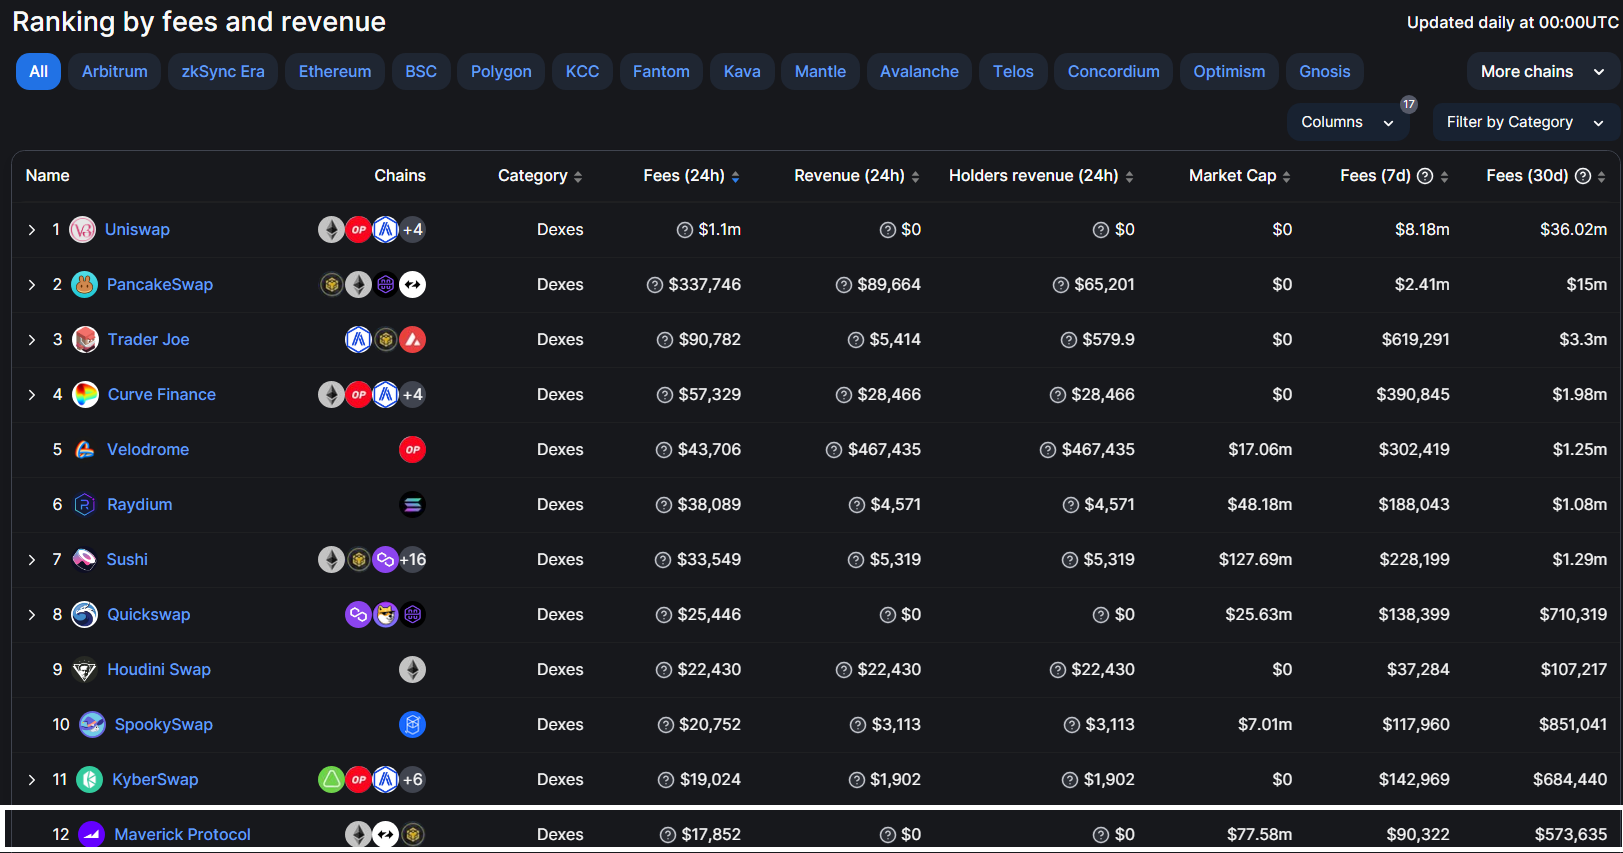Click the Velodrome logo icon

(85, 450)
